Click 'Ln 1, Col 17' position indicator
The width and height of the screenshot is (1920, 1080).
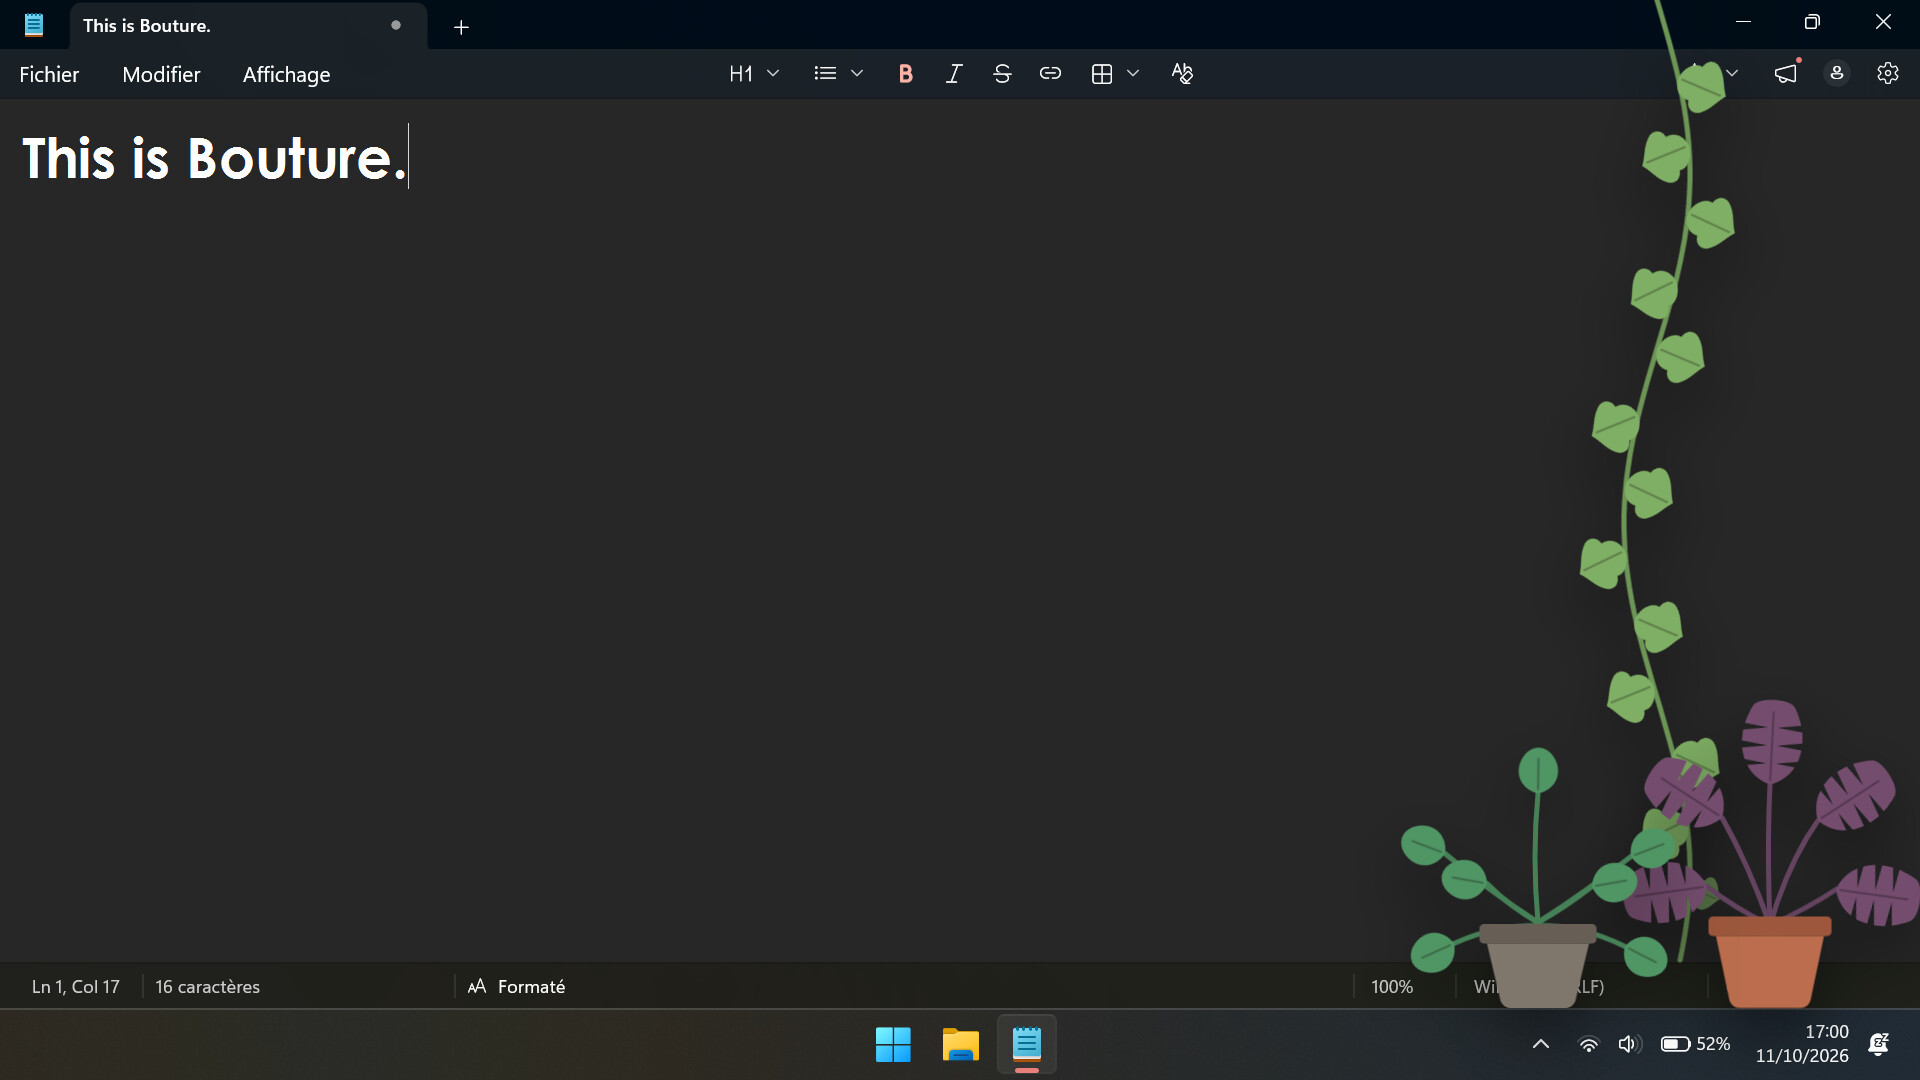pos(76,987)
